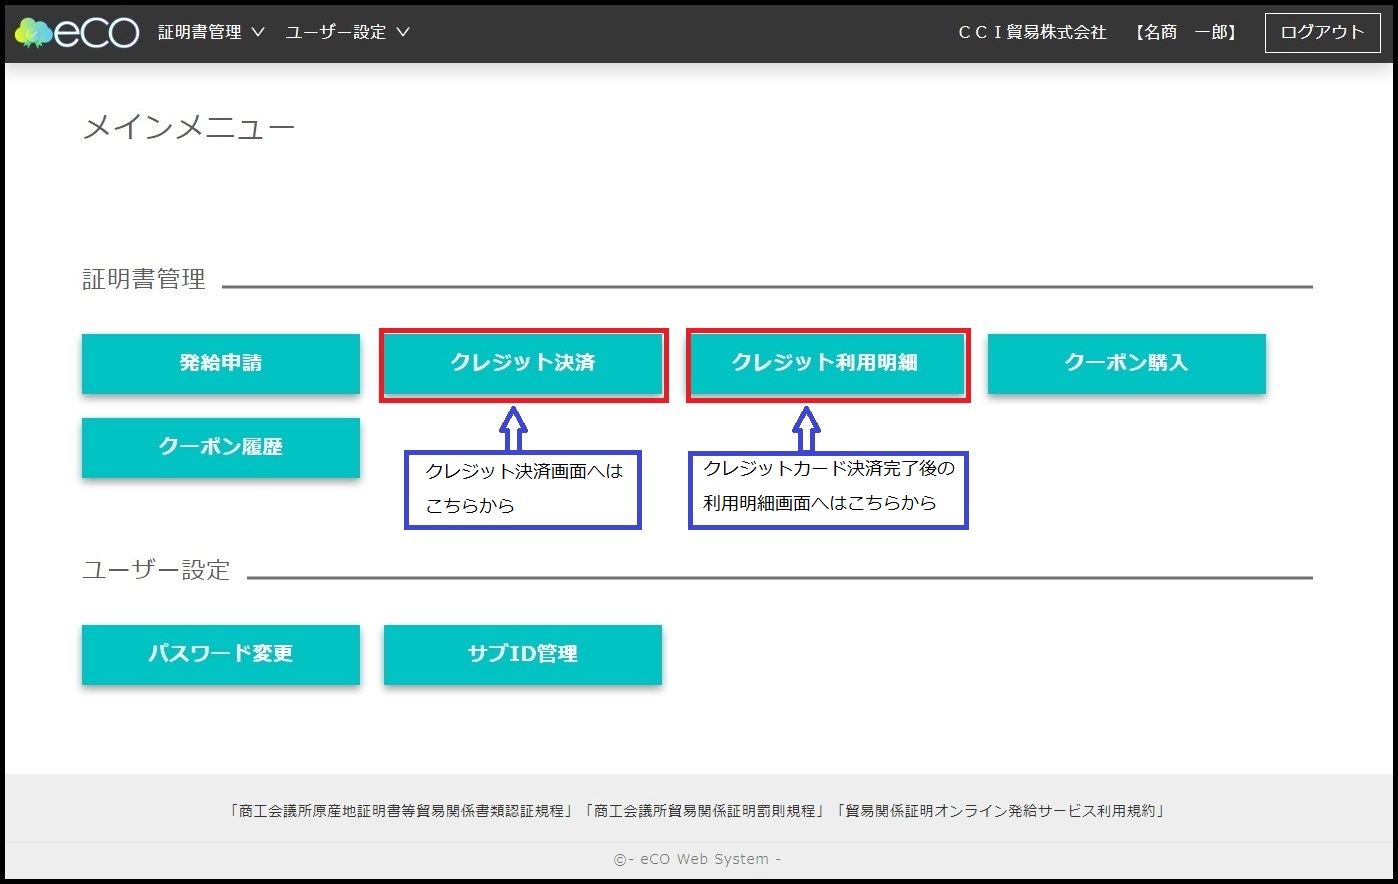Click the eCO Web System copyright text

697,859
